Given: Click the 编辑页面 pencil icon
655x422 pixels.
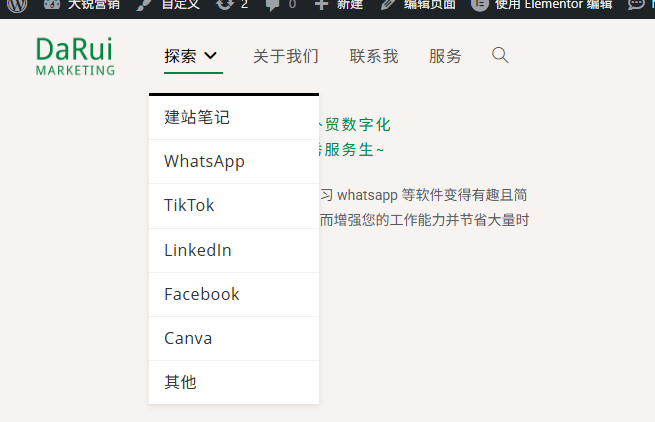Looking at the screenshot, I should [x=388, y=4].
